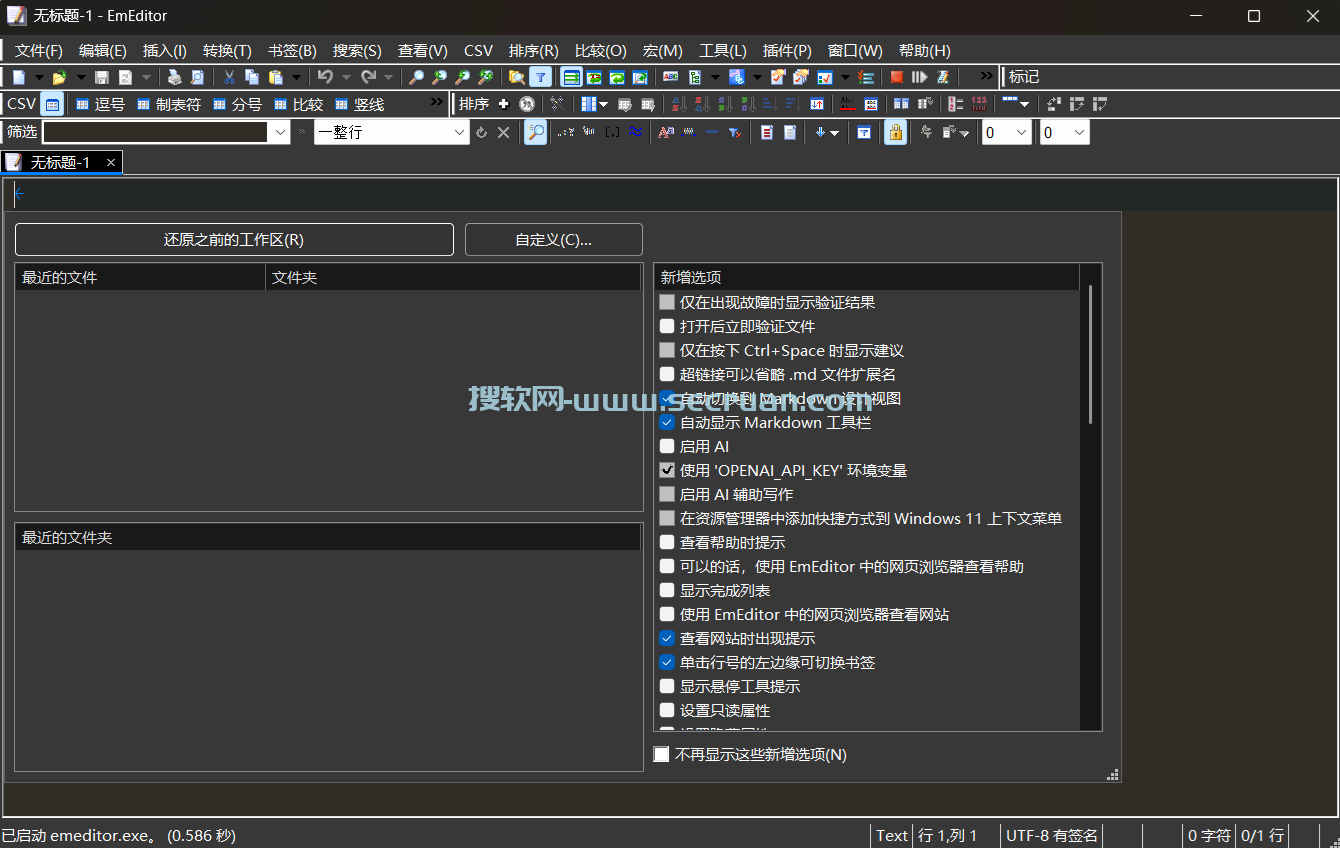Click the Copy icon in toolbar
1340x848 pixels.
(x=252, y=77)
